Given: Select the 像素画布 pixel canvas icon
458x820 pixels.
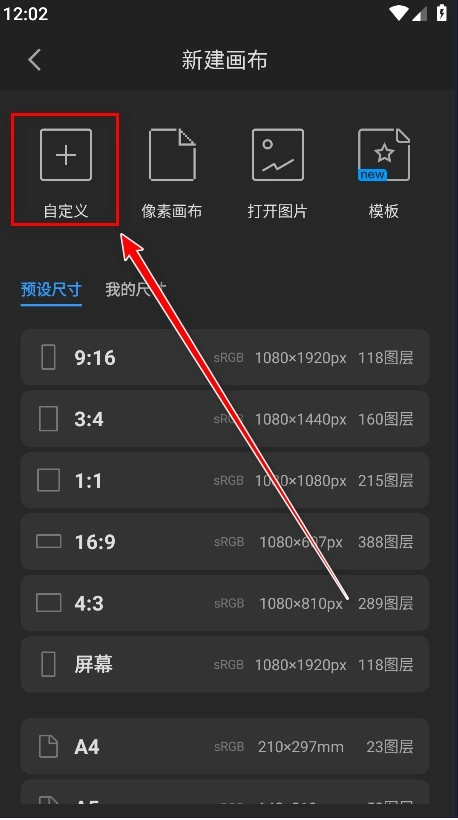Looking at the screenshot, I should coord(172,155).
